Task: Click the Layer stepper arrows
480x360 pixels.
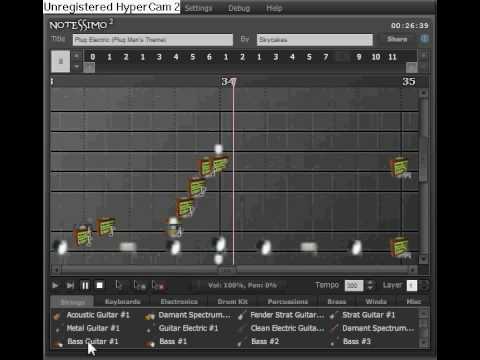Action: tap(425, 285)
